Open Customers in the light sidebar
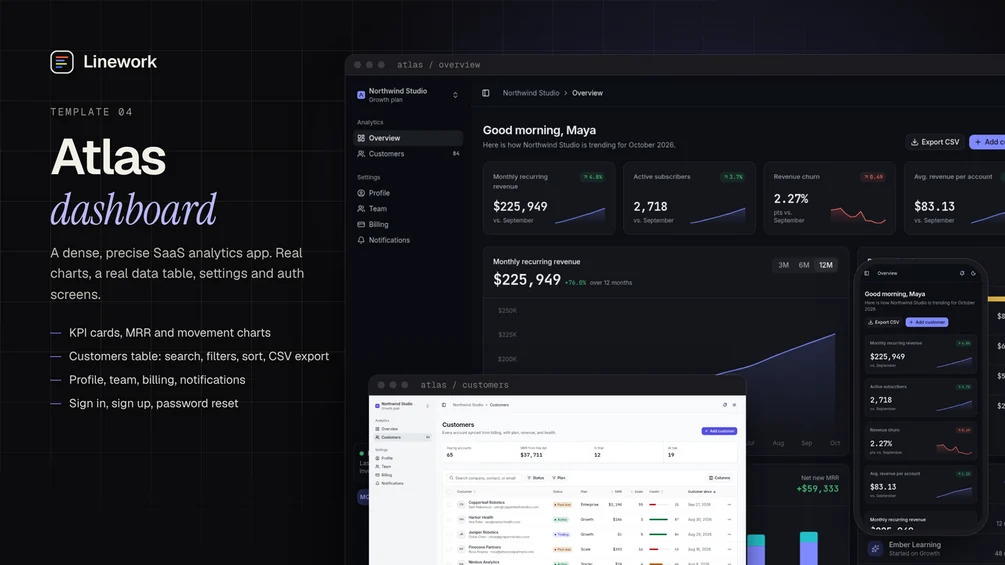Image resolution: width=1005 pixels, height=565 pixels. [x=403, y=438]
